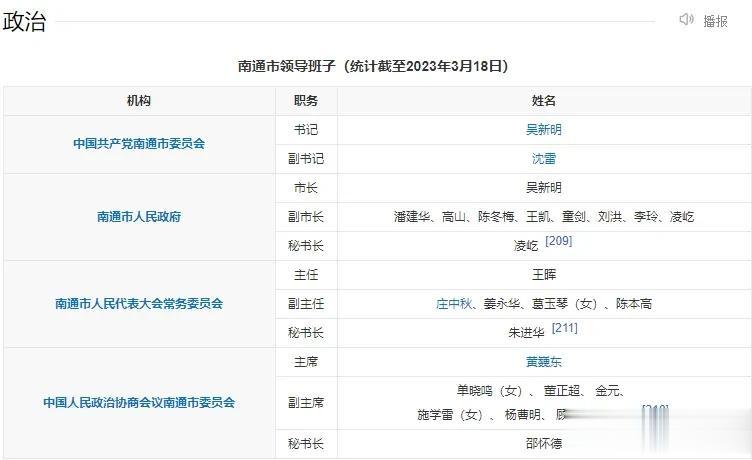Click the 书记 cell

pos(306,130)
